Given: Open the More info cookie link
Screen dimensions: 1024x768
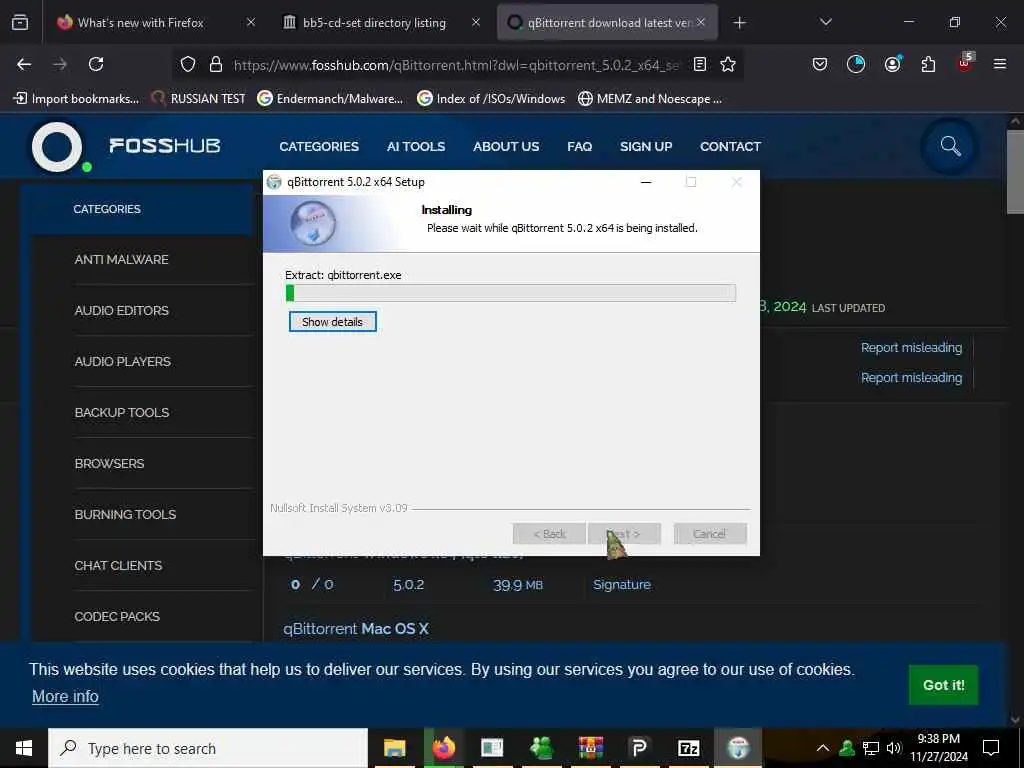Looking at the screenshot, I should point(65,697).
